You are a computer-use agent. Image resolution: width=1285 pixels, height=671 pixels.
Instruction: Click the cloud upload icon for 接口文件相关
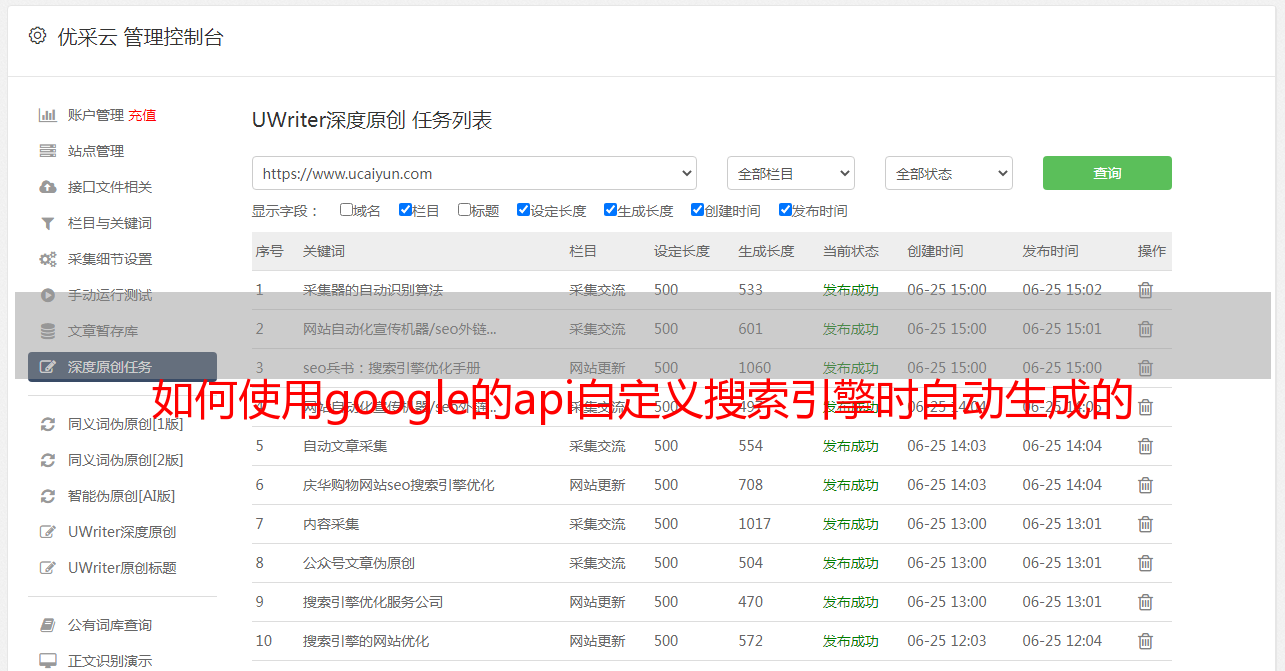coord(47,187)
